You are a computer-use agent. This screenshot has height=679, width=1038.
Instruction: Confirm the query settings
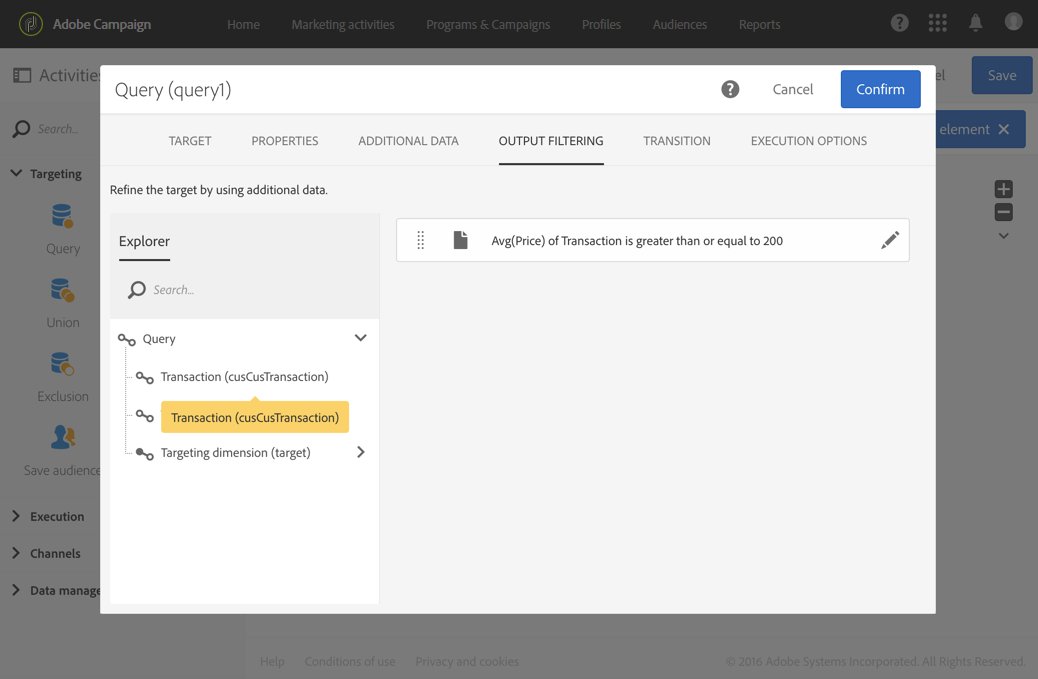(880, 89)
